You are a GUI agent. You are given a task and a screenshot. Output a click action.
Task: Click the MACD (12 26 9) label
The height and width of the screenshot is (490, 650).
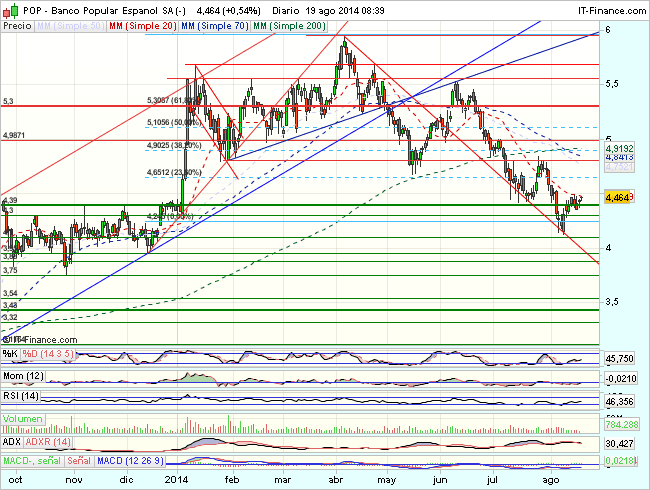click(130, 461)
